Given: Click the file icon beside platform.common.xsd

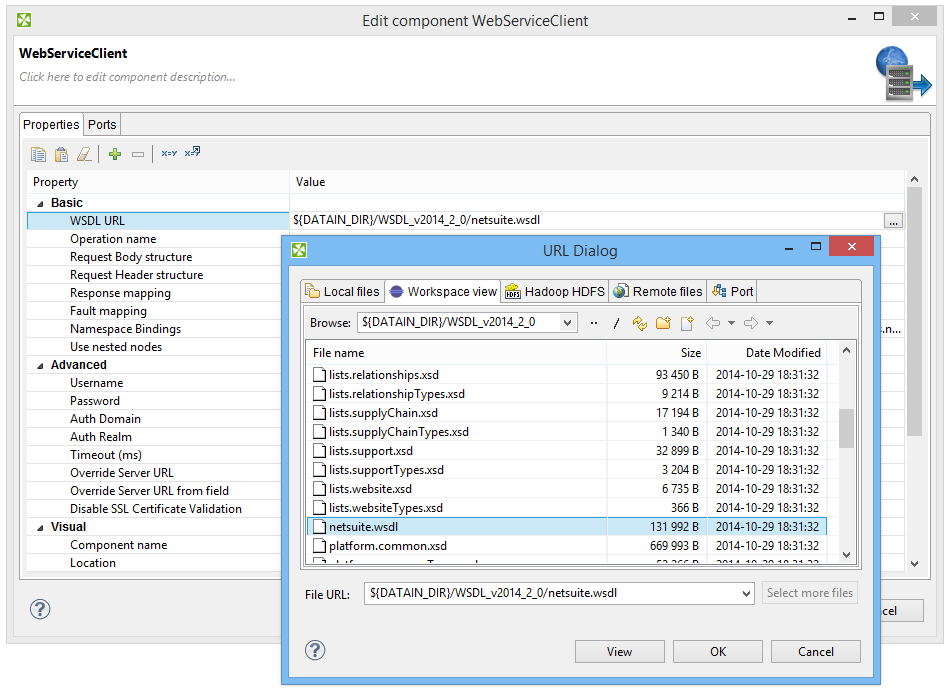Looking at the screenshot, I should (x=319, y=546).
